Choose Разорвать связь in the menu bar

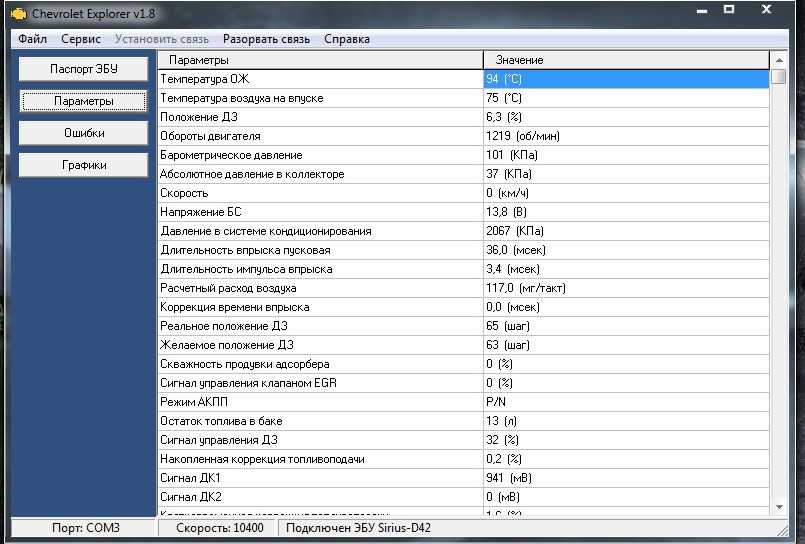[x=266, y=39]
